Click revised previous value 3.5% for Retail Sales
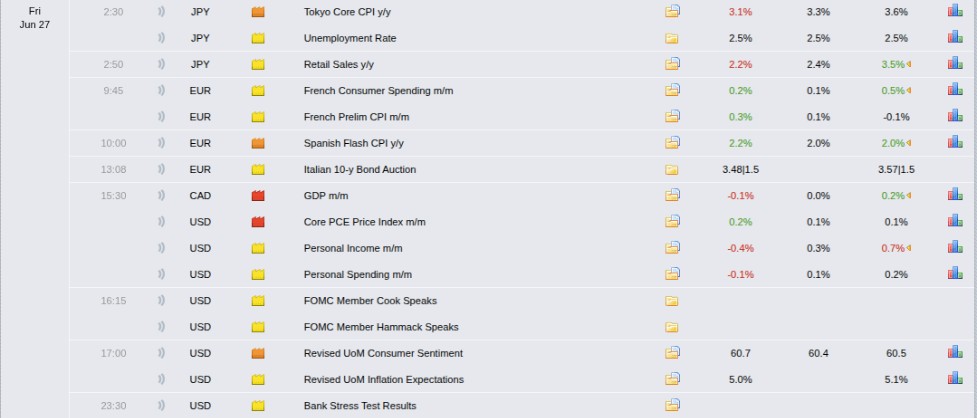This screenshot has width=977, height=418. click(x=895, y=64)
